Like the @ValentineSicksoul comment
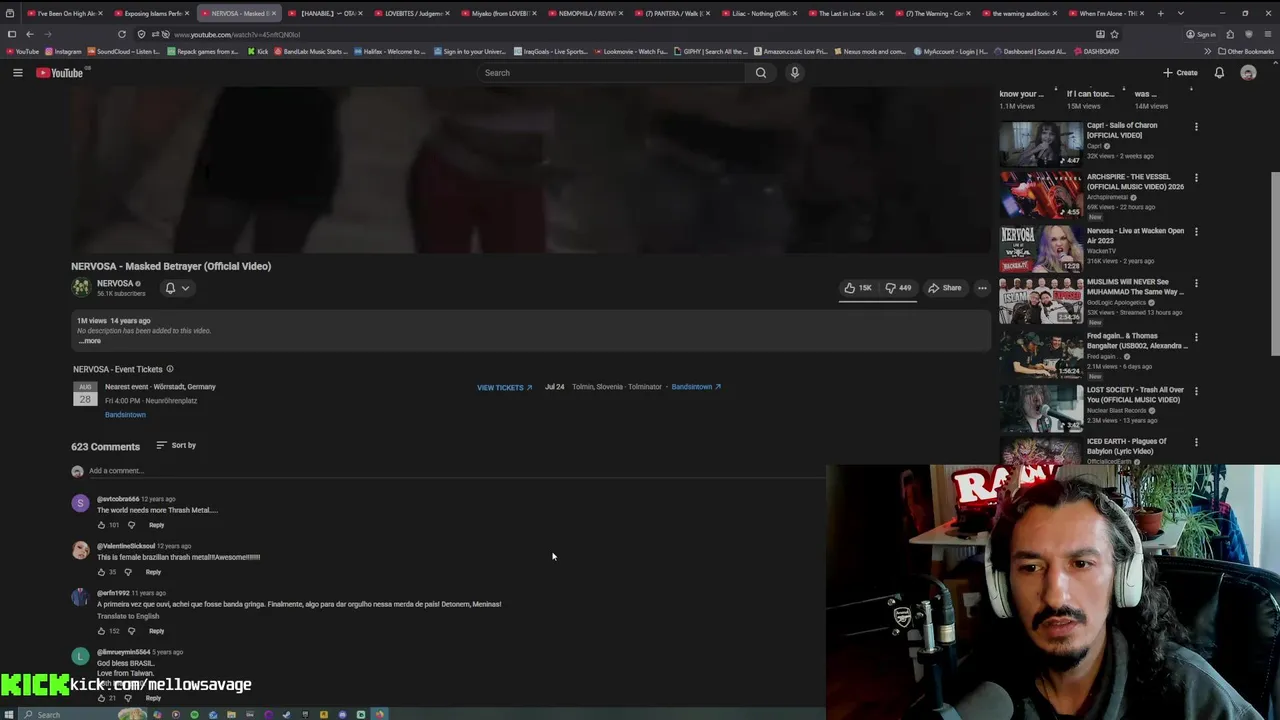This screenshot has height=720, width=1280. pos(101,572)
